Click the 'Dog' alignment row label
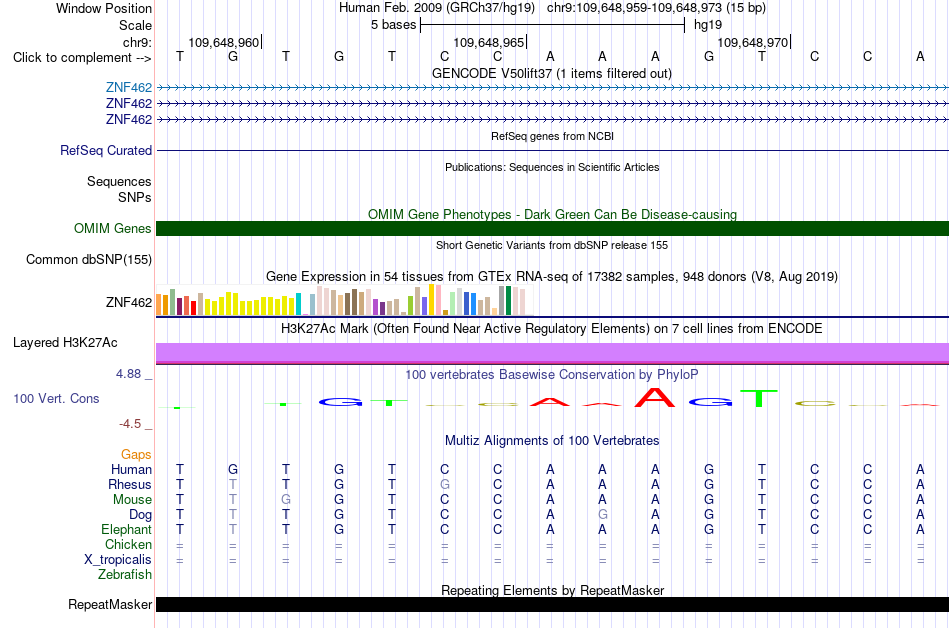The height and width of the screenshot is (628, 950). click(x=141, y=515)
